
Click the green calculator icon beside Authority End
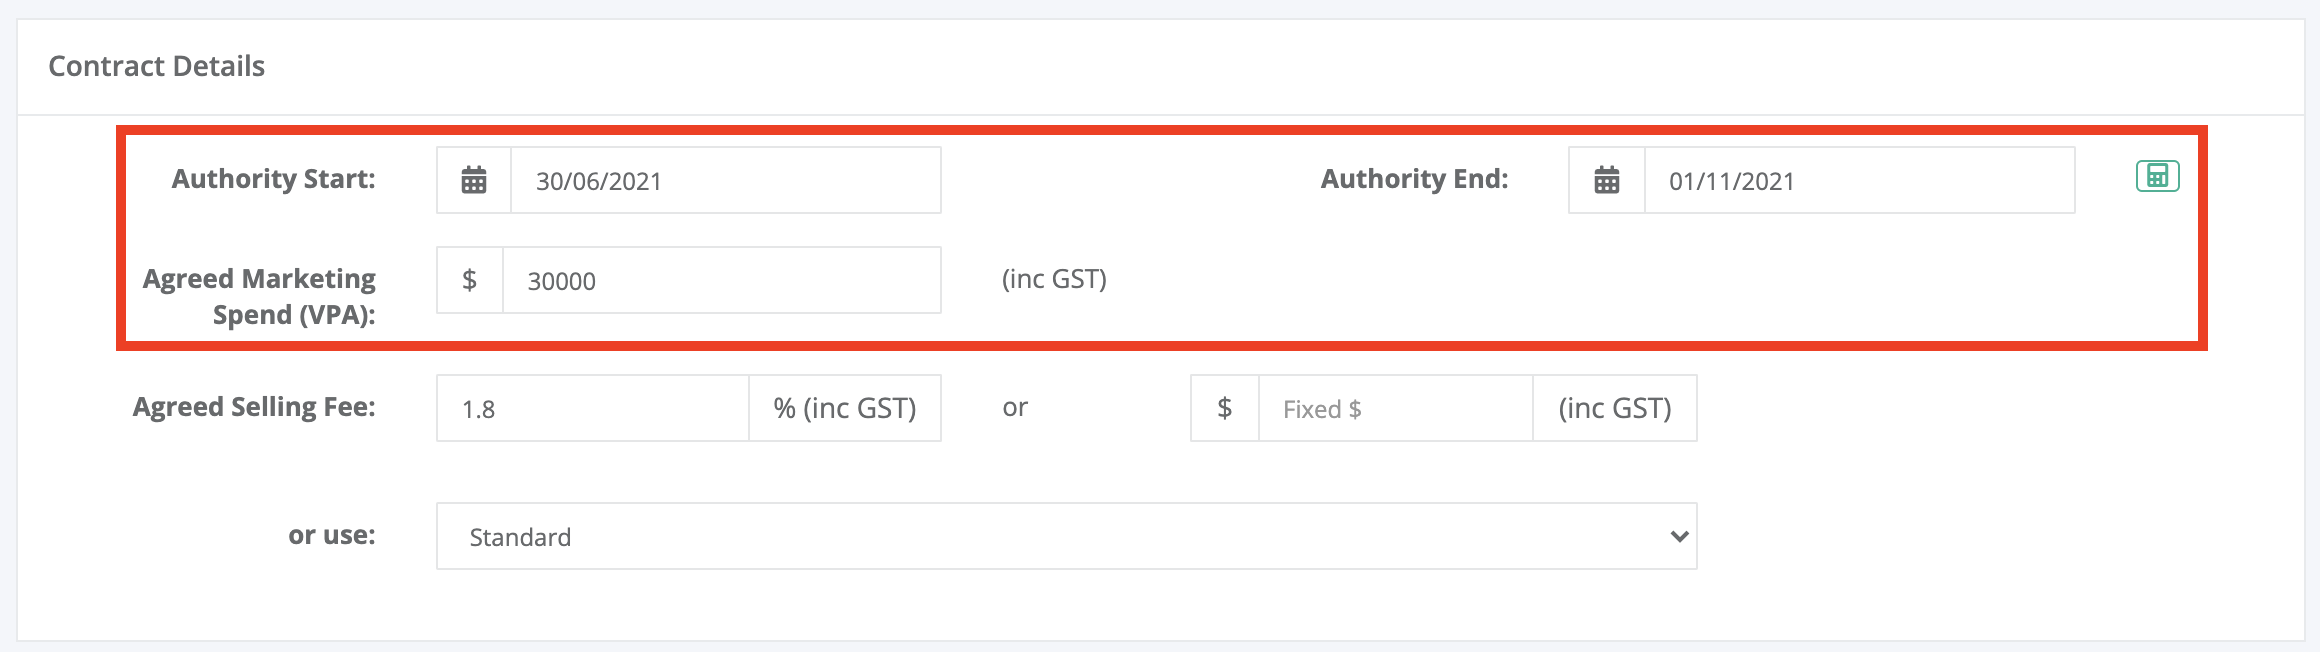pyautogui.click(x=2157, y=176)
